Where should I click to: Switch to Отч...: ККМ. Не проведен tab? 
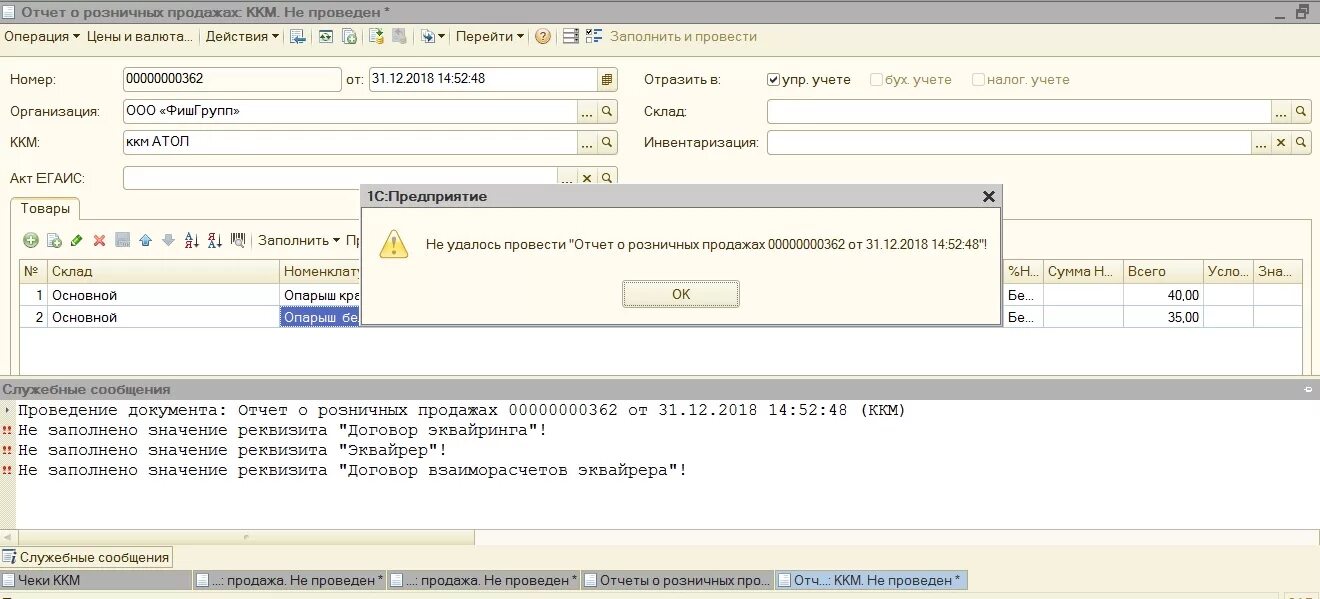point(871,580)
